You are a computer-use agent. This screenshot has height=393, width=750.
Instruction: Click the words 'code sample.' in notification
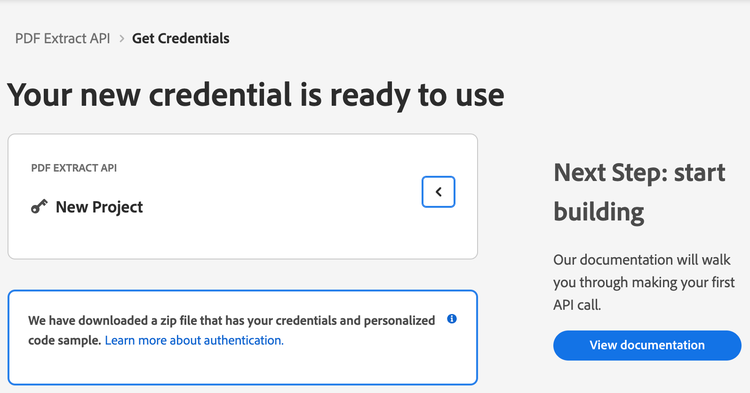pyautogui.click(x=65, y=340)
